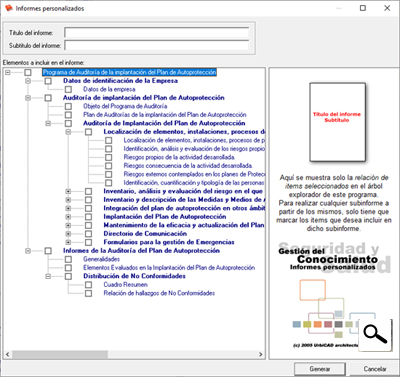The height and width of the screenshot is (377, 400).
Task: Click the scrollbar left arrow
Action: pyautogui.click(x=8, y=354)
